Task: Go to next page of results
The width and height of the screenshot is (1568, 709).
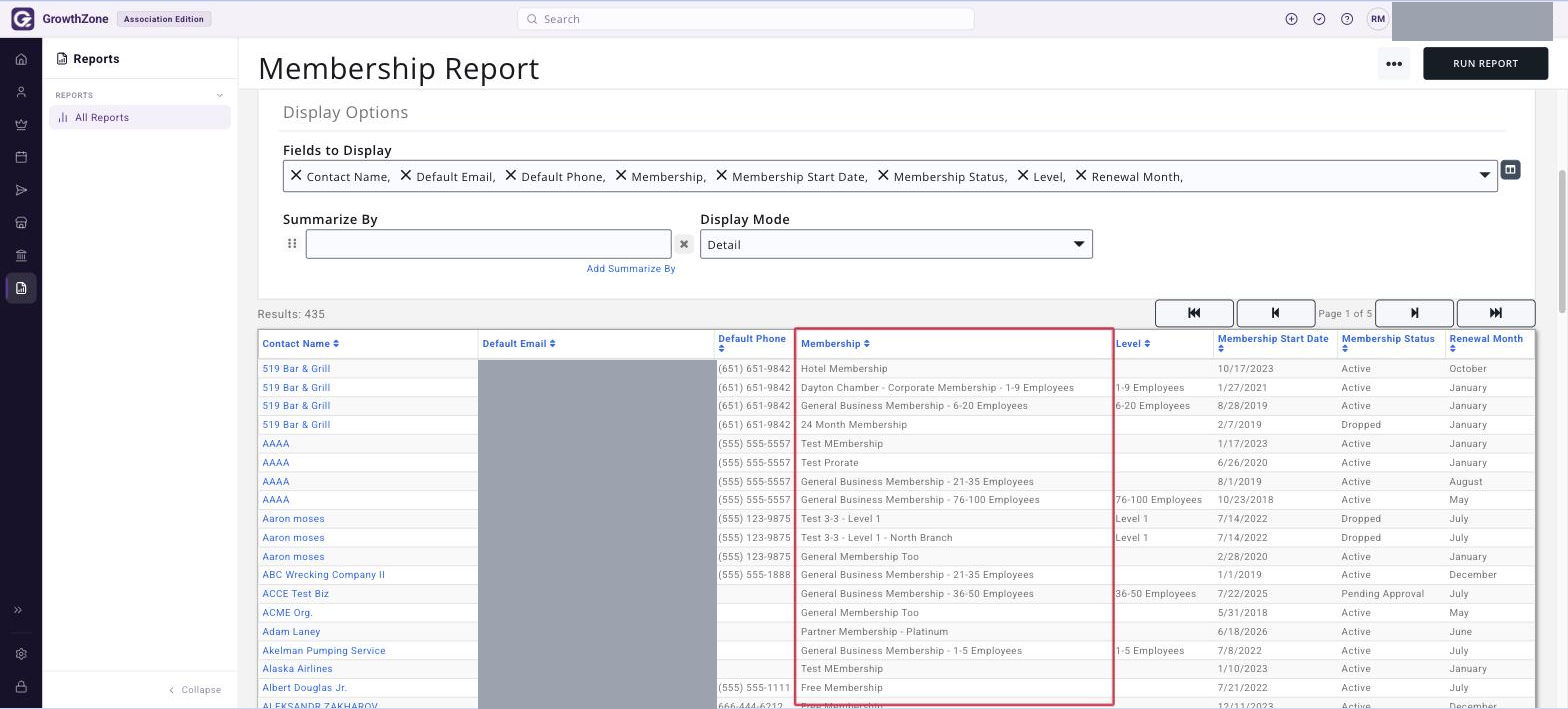Action: 1414,313
